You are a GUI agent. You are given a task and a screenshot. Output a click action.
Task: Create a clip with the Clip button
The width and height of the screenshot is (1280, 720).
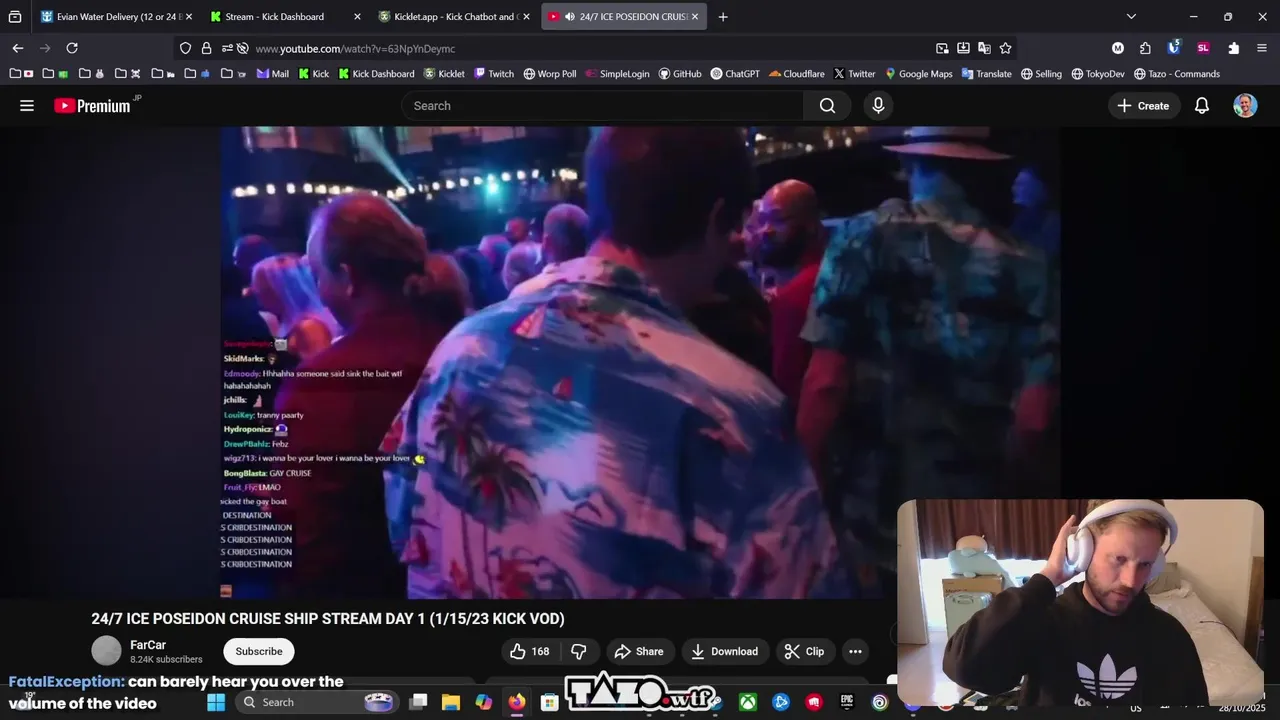[804, 651]
